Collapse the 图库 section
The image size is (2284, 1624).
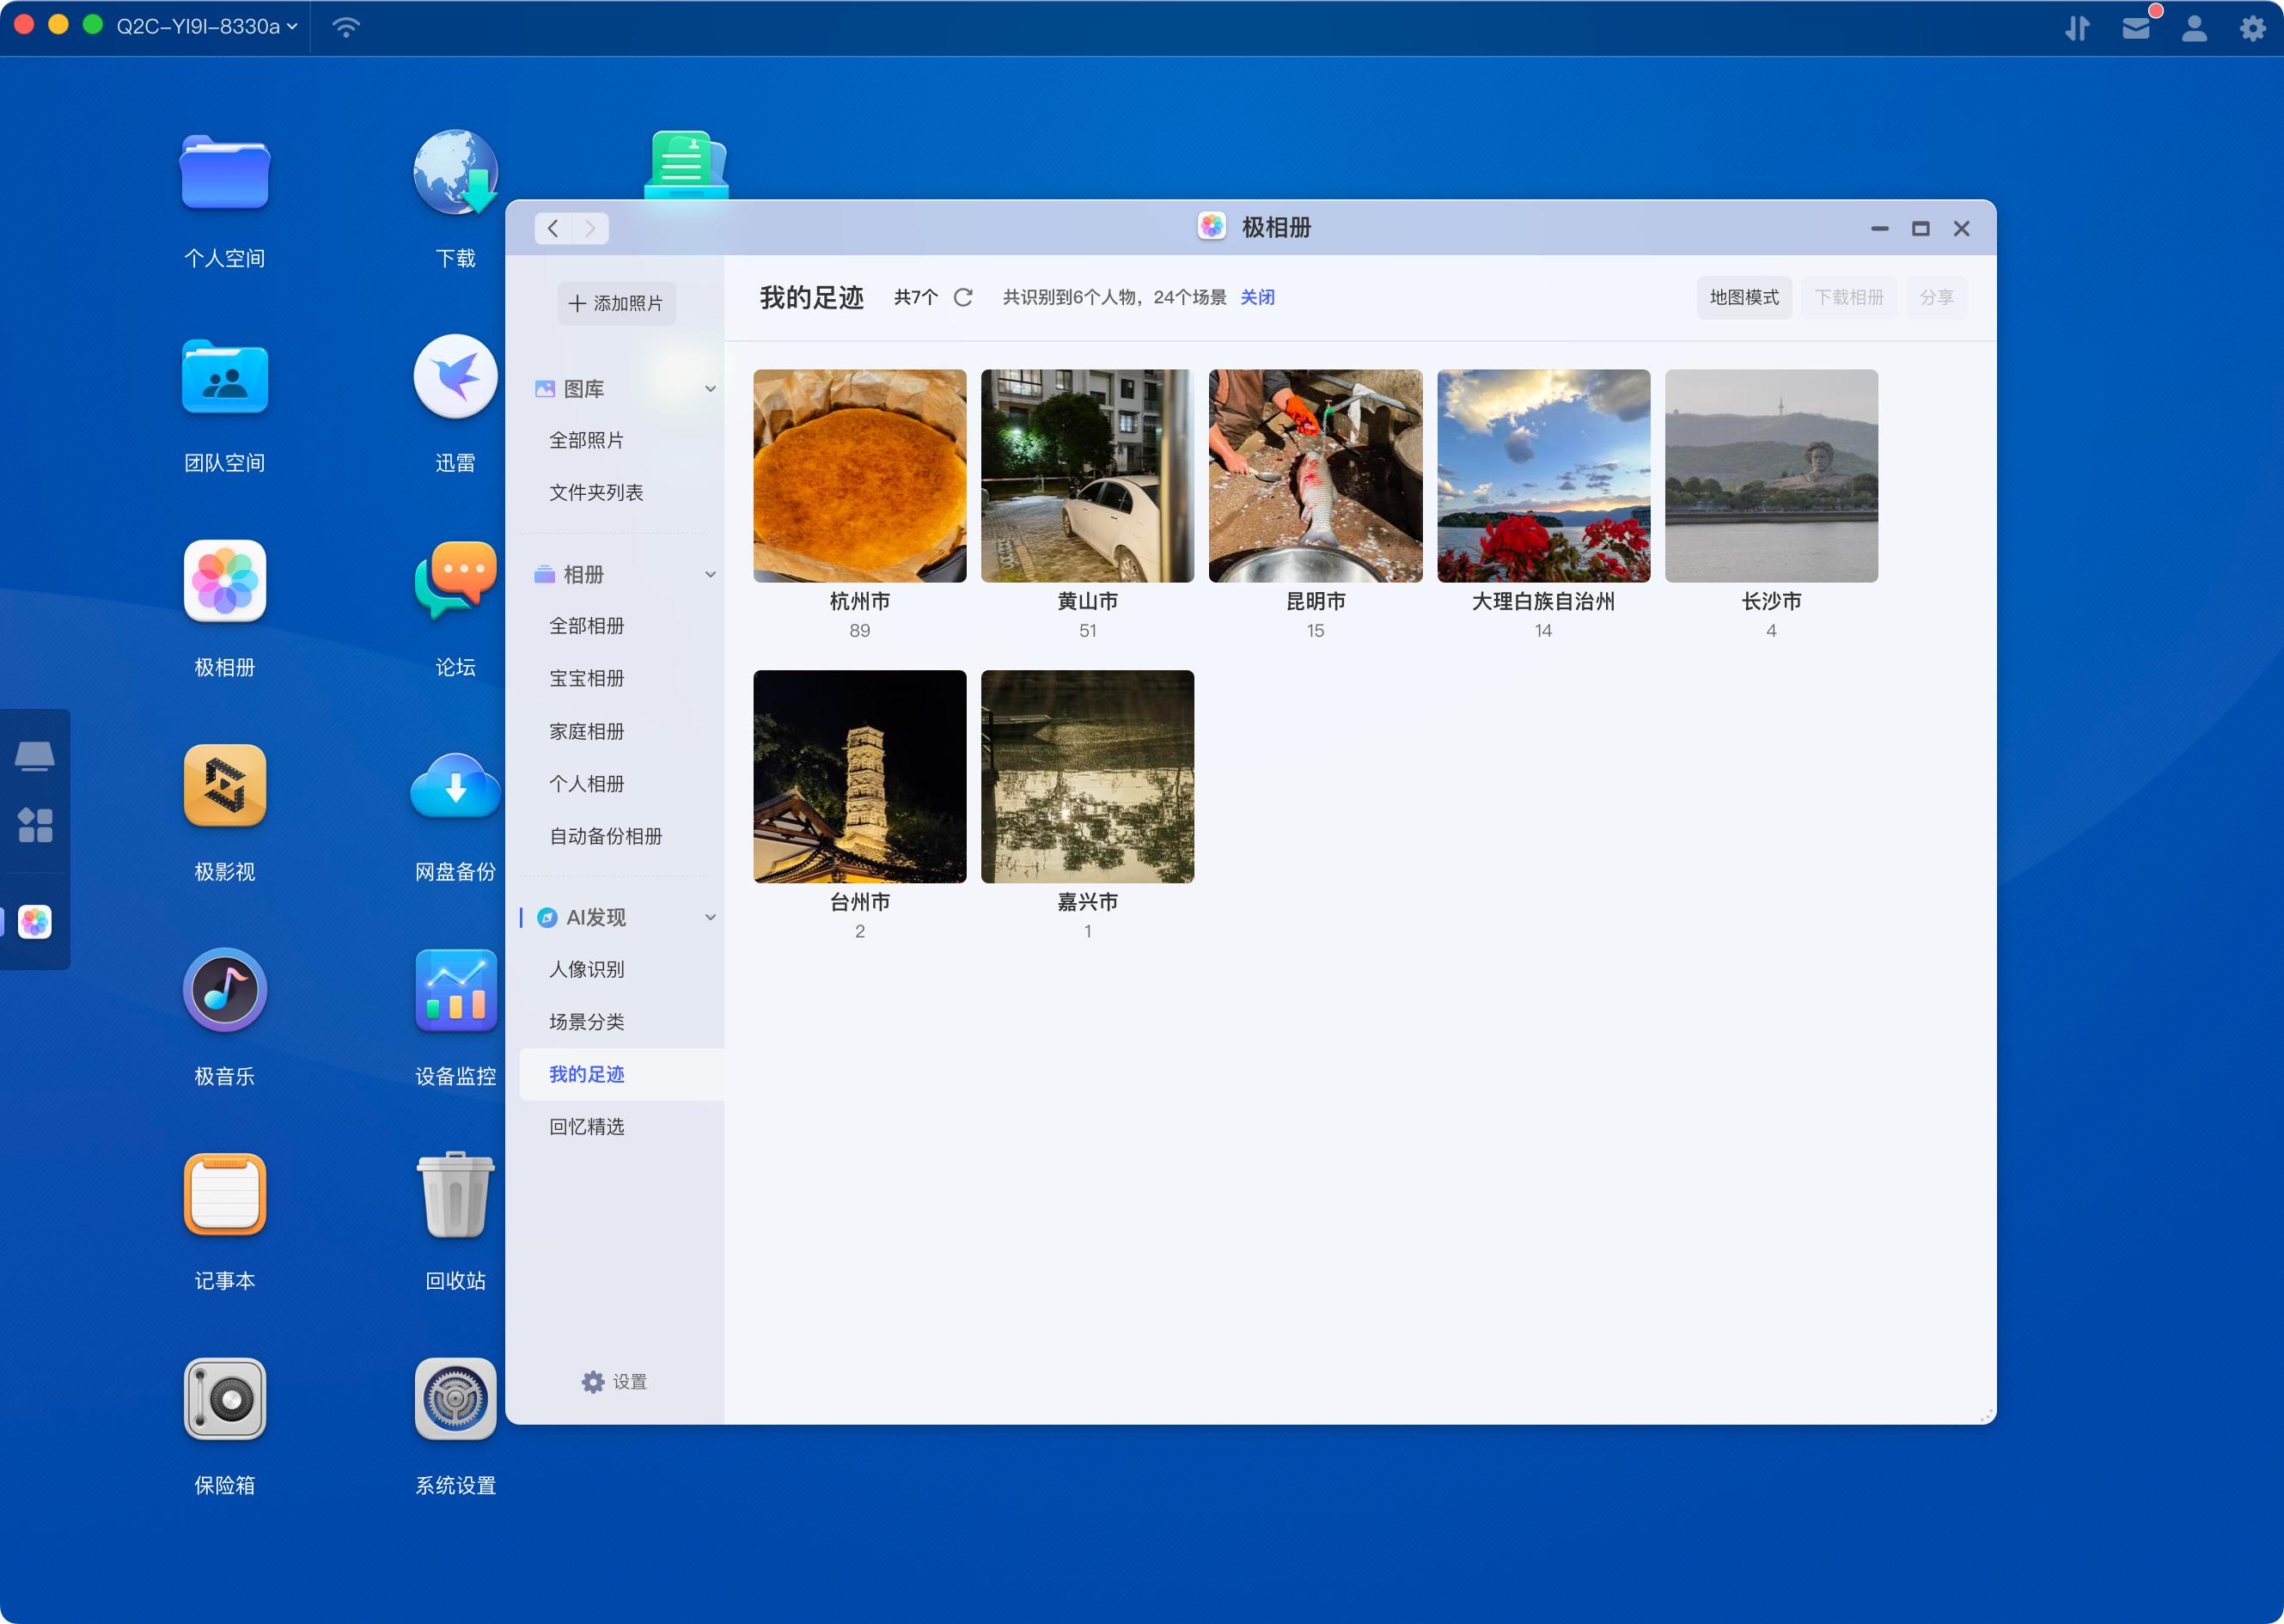coord(710,389)
